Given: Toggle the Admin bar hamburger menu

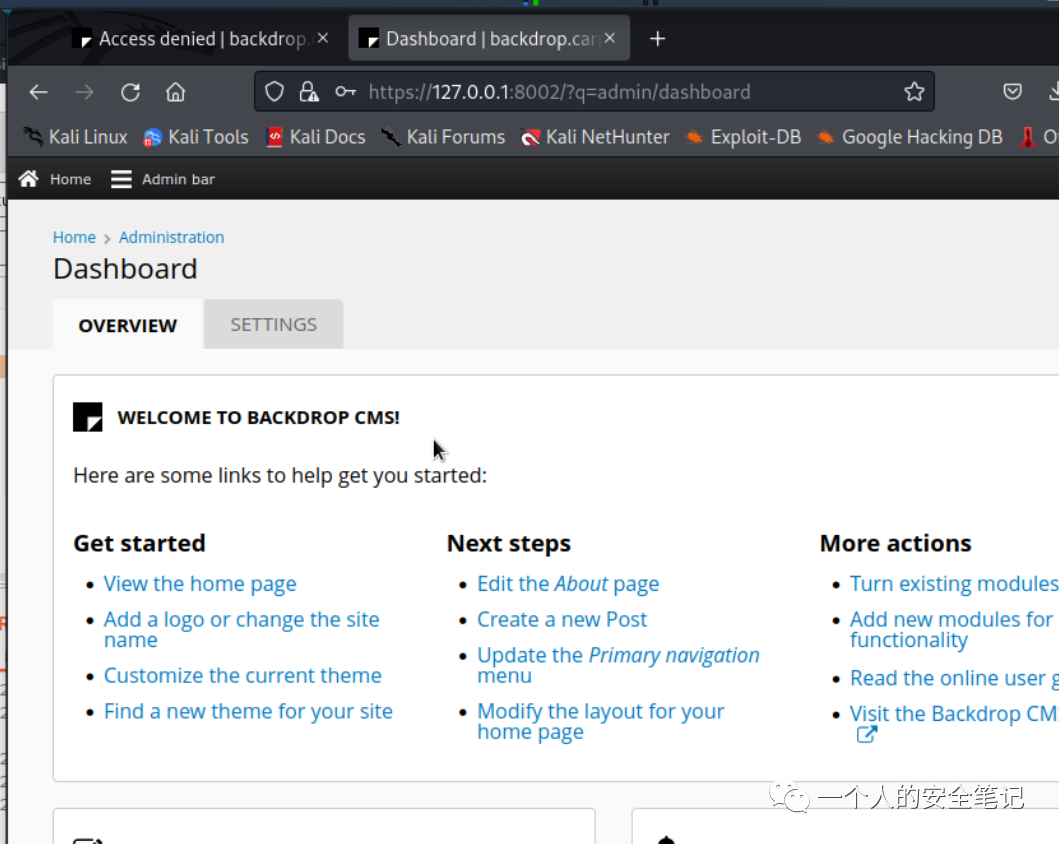Looking at the screenshot, I should tap(121, 179).
